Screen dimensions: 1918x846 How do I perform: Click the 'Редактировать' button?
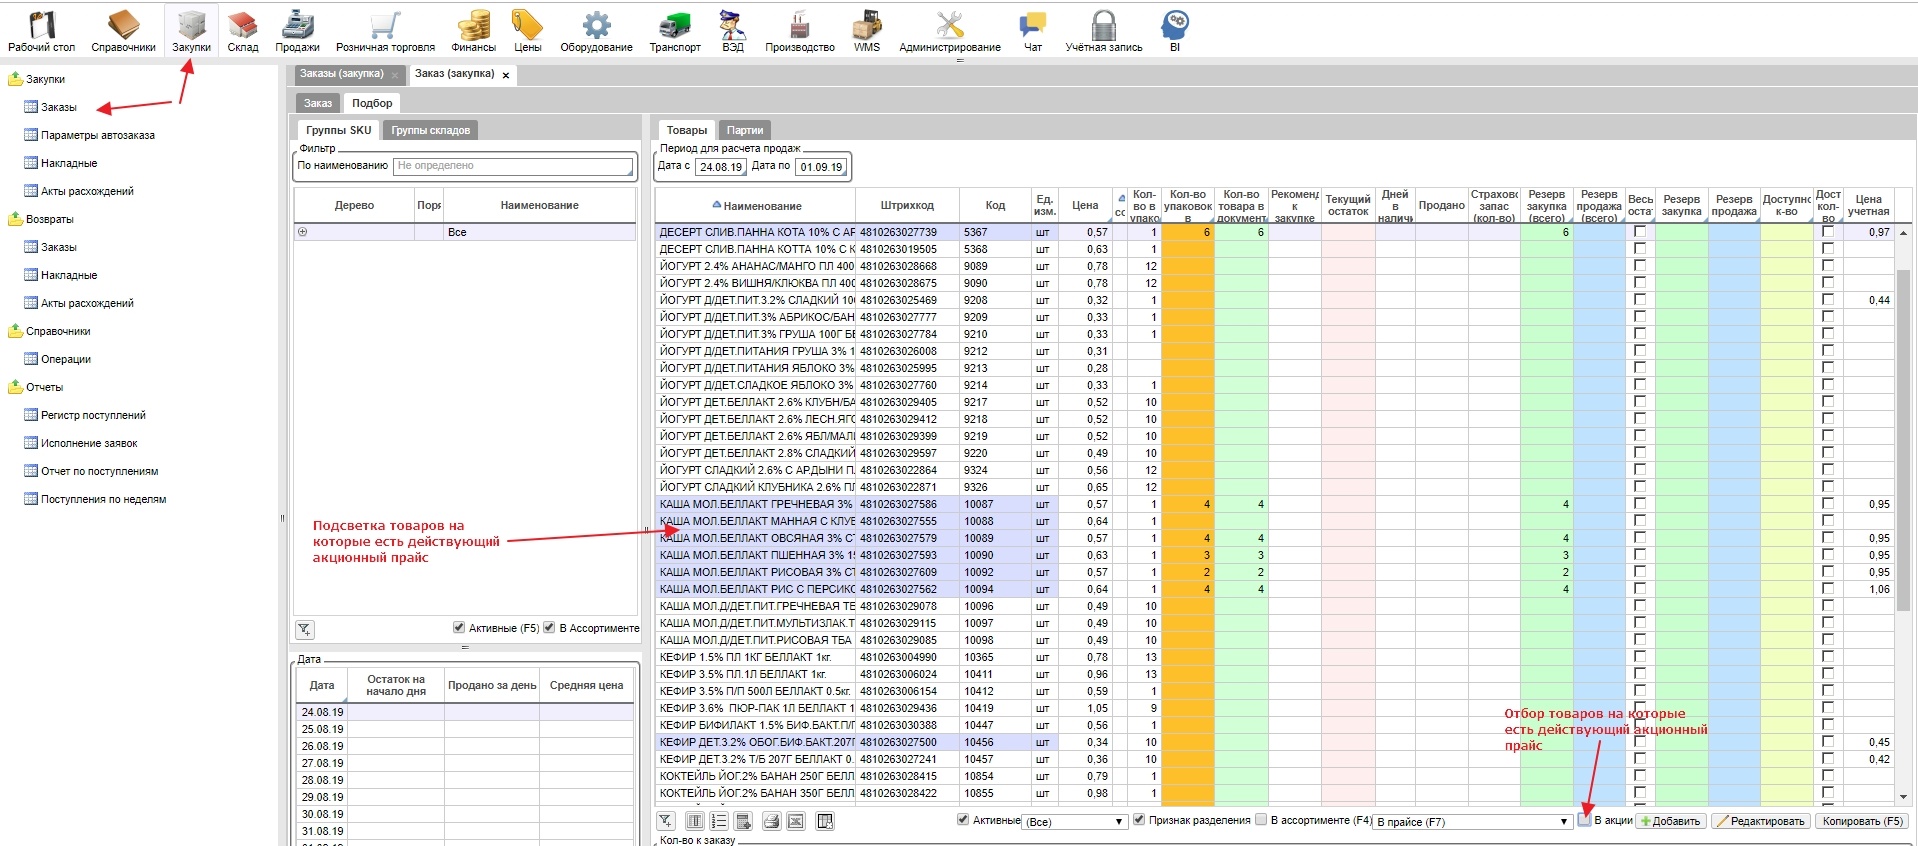[x=1759, y=821]
